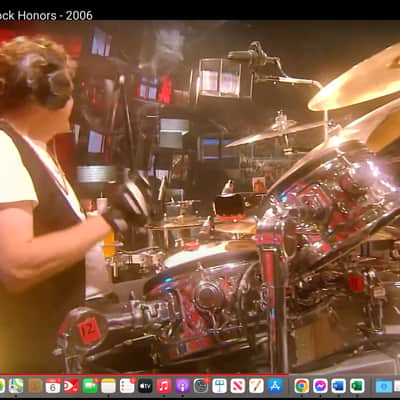Open the Apple News app
The height and width of the screenshot is (400, 400).
click(238, 386)
